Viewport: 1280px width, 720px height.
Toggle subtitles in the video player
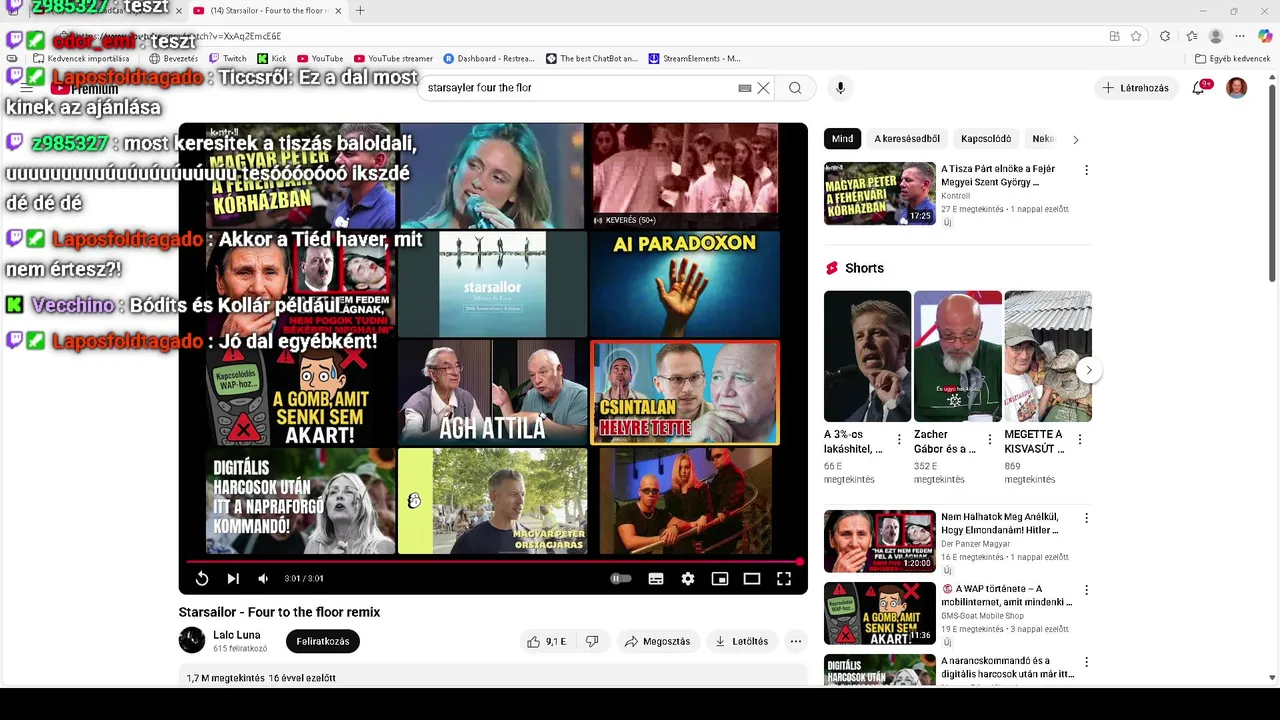click(x=656, y=579)
